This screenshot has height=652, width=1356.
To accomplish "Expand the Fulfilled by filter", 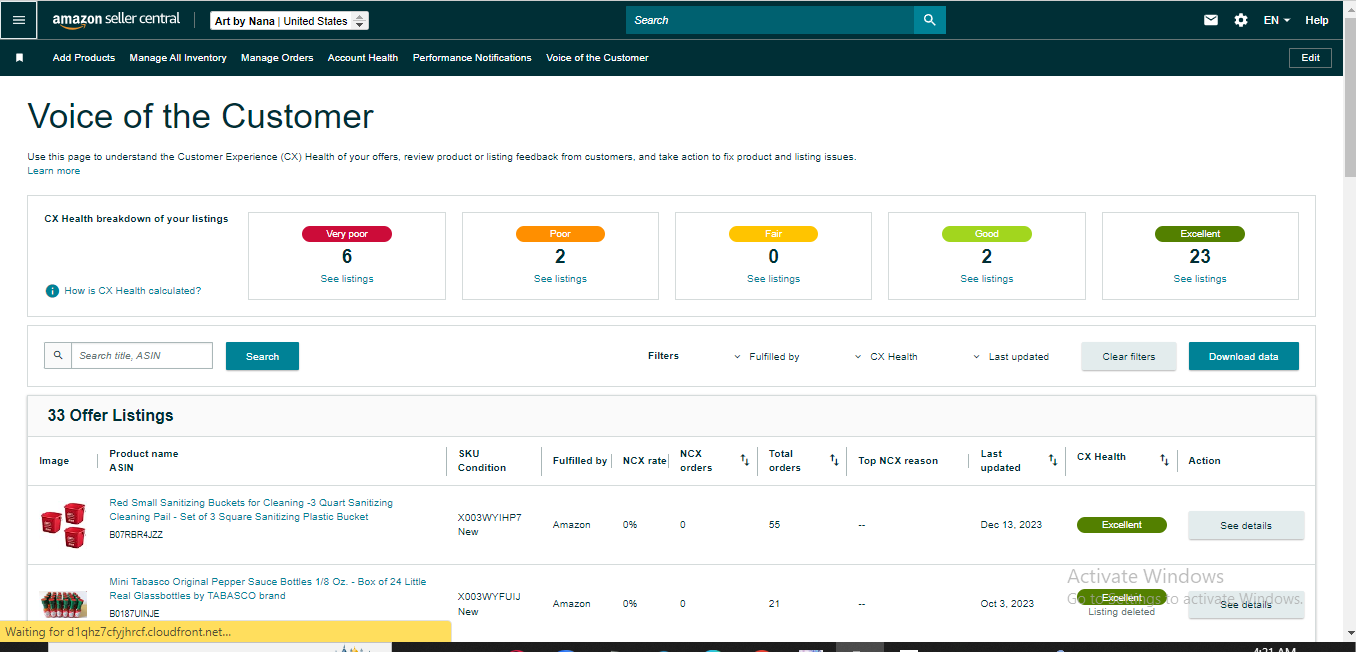I will pyautogui.click(x=768, y=357).
